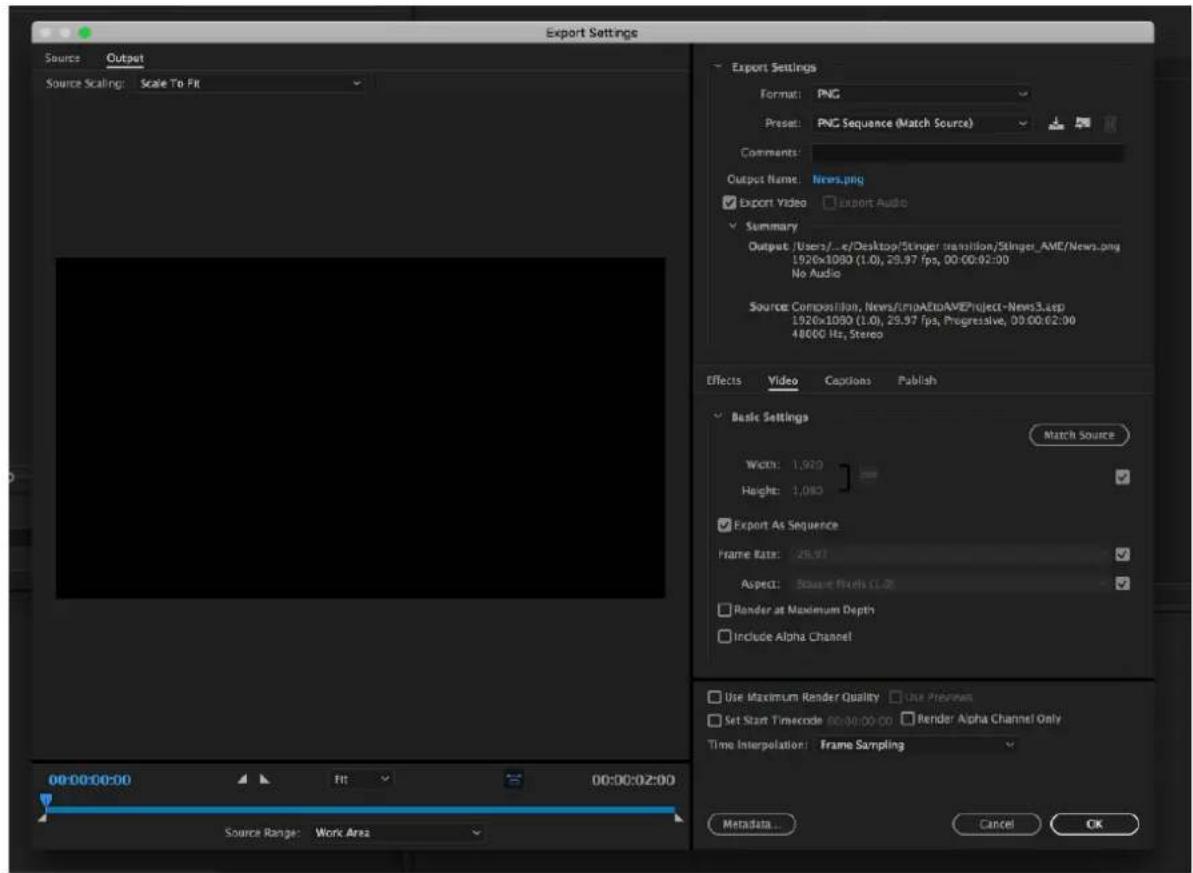
Task: Toggle the aspect ratio correction icon
Action: [x=514, y=779]
